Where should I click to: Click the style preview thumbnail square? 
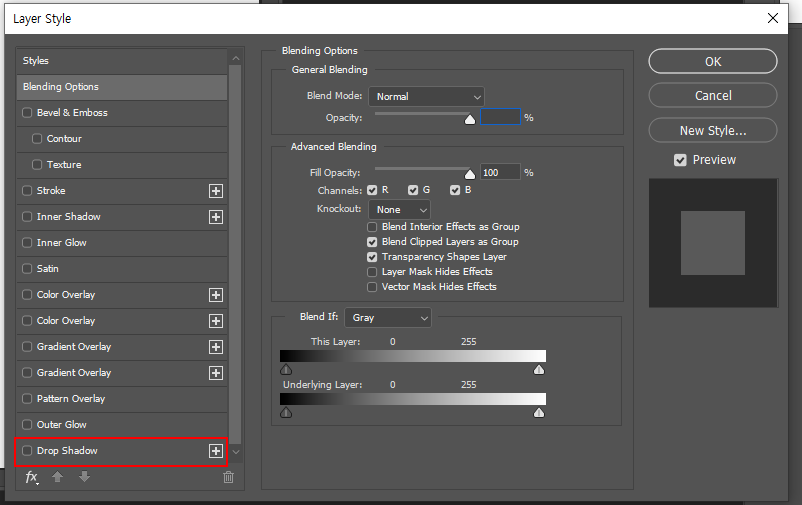pyautogui.click(x=713, y=243)
